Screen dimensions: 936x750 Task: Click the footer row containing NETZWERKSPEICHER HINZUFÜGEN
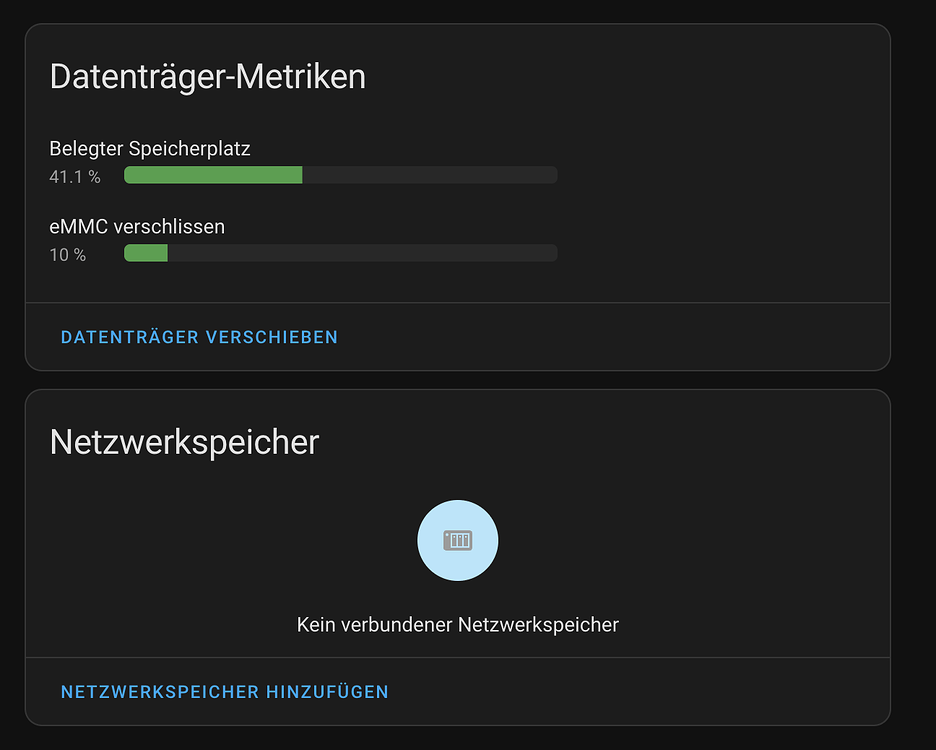click(x=458, y=691)
